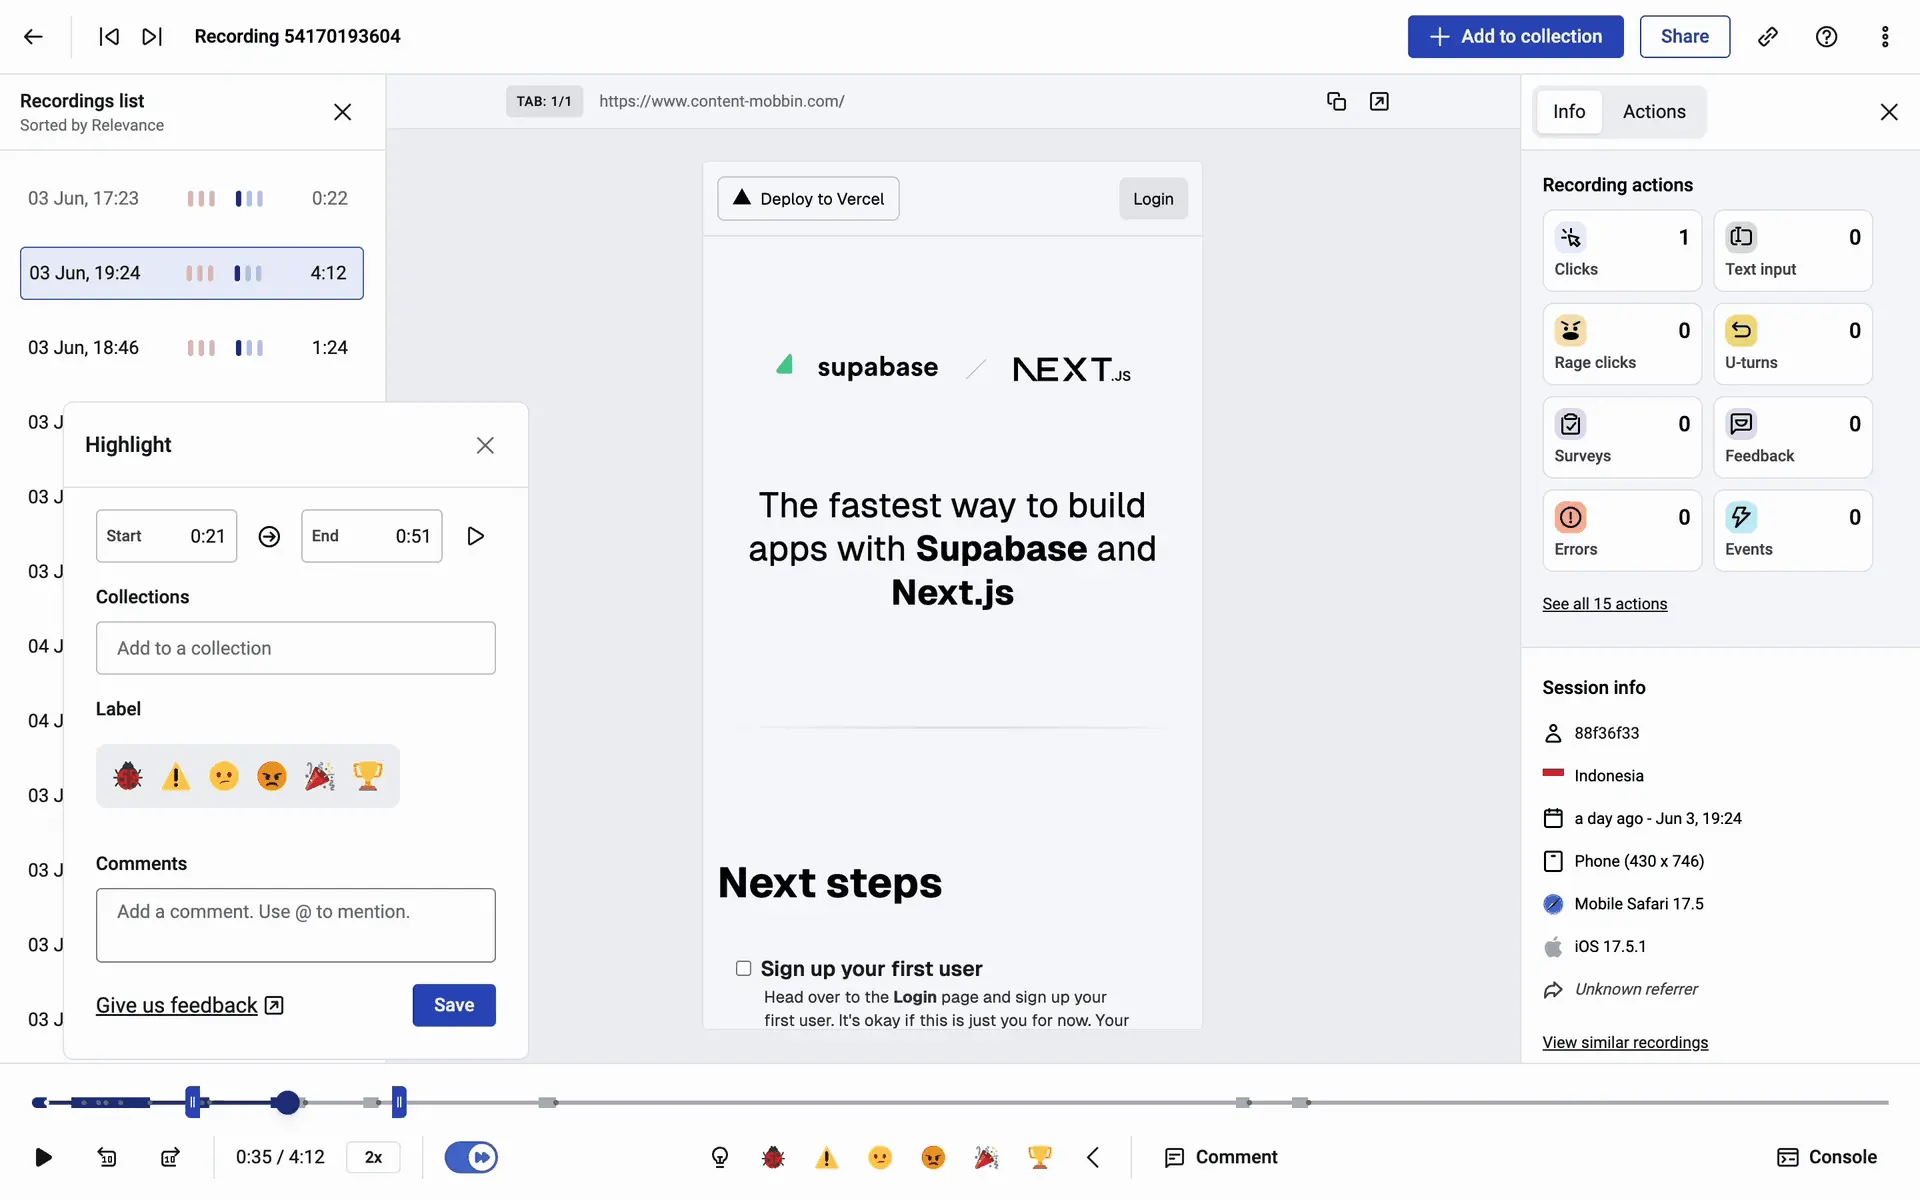Switch to the Actions tab
1920x1200 pixels.
pyautogui.click(x=1653, y=112)
